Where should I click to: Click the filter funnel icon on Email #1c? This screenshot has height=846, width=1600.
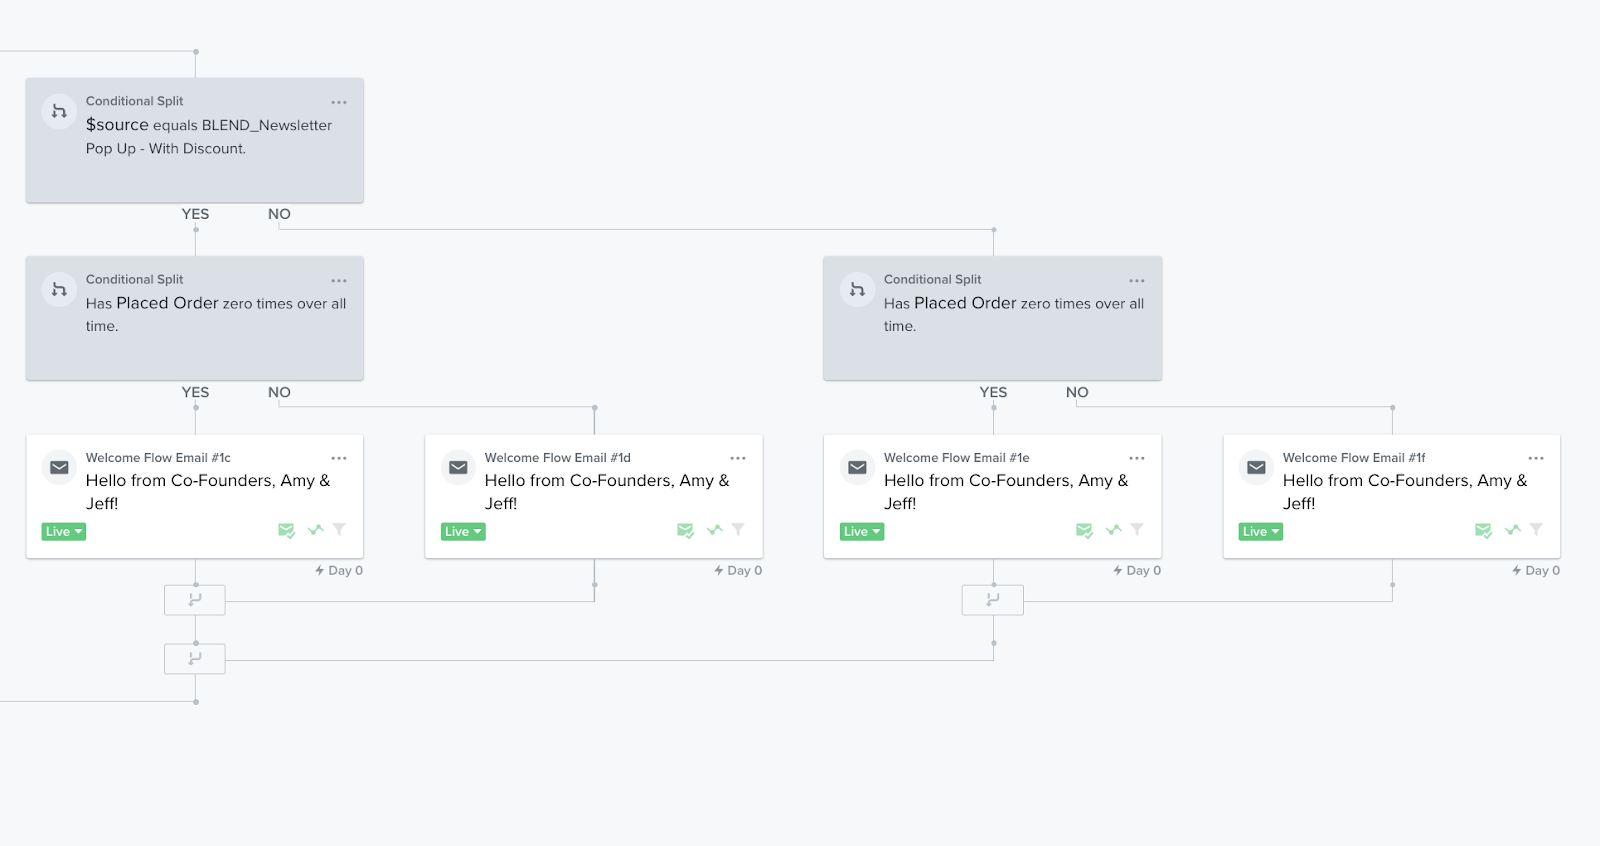pos(339,529)
